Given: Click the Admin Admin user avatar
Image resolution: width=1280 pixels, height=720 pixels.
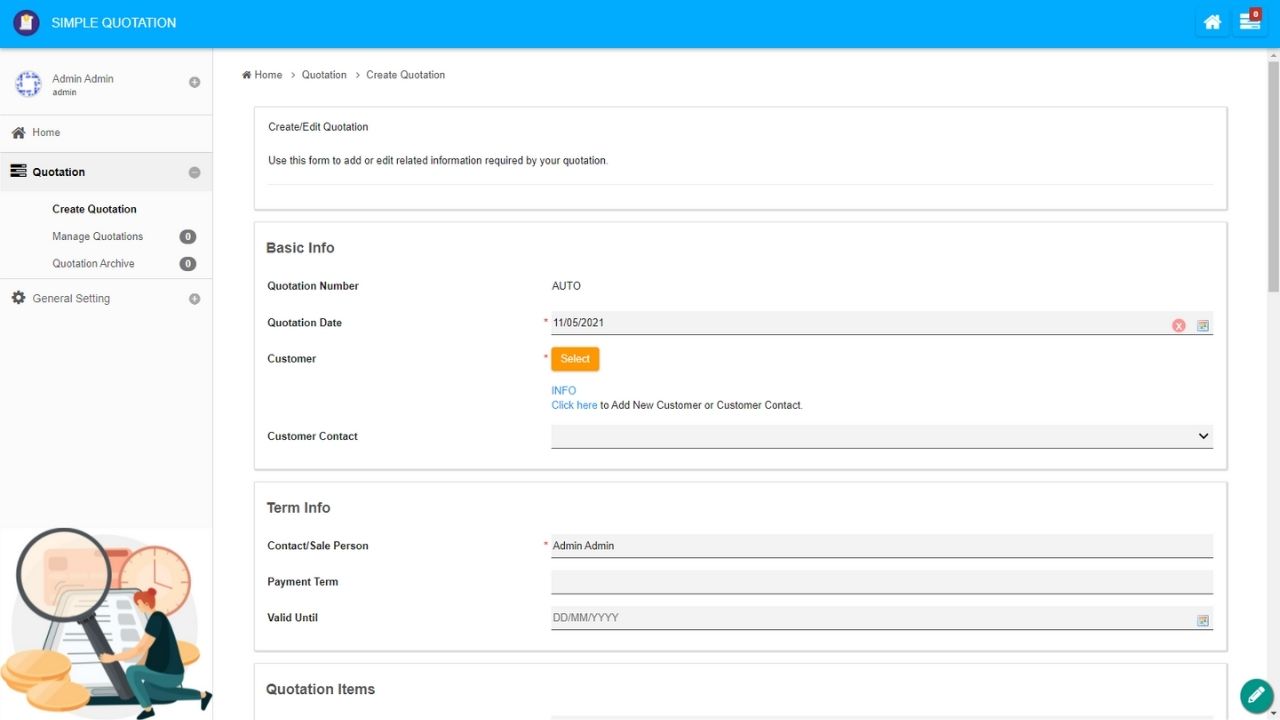Looking at the screenshot, I should [x=28, y=84].
